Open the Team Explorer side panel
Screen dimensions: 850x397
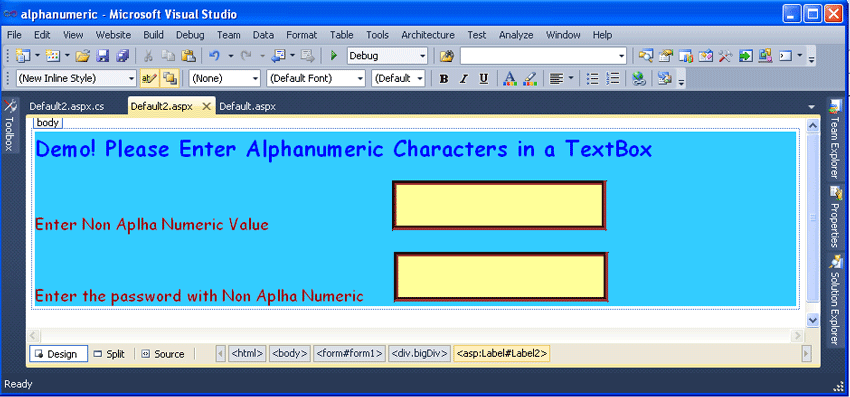(835, 140)
